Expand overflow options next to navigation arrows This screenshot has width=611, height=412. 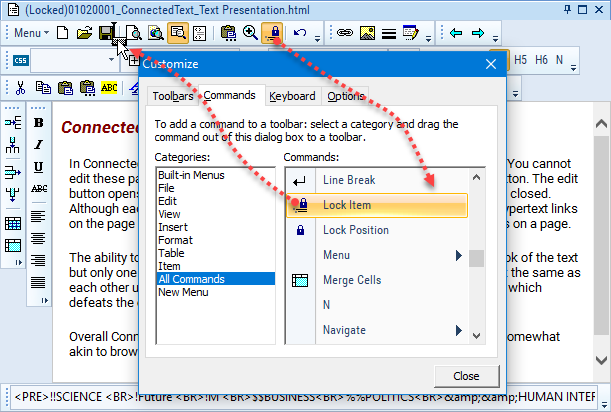(x=495, y=39)
